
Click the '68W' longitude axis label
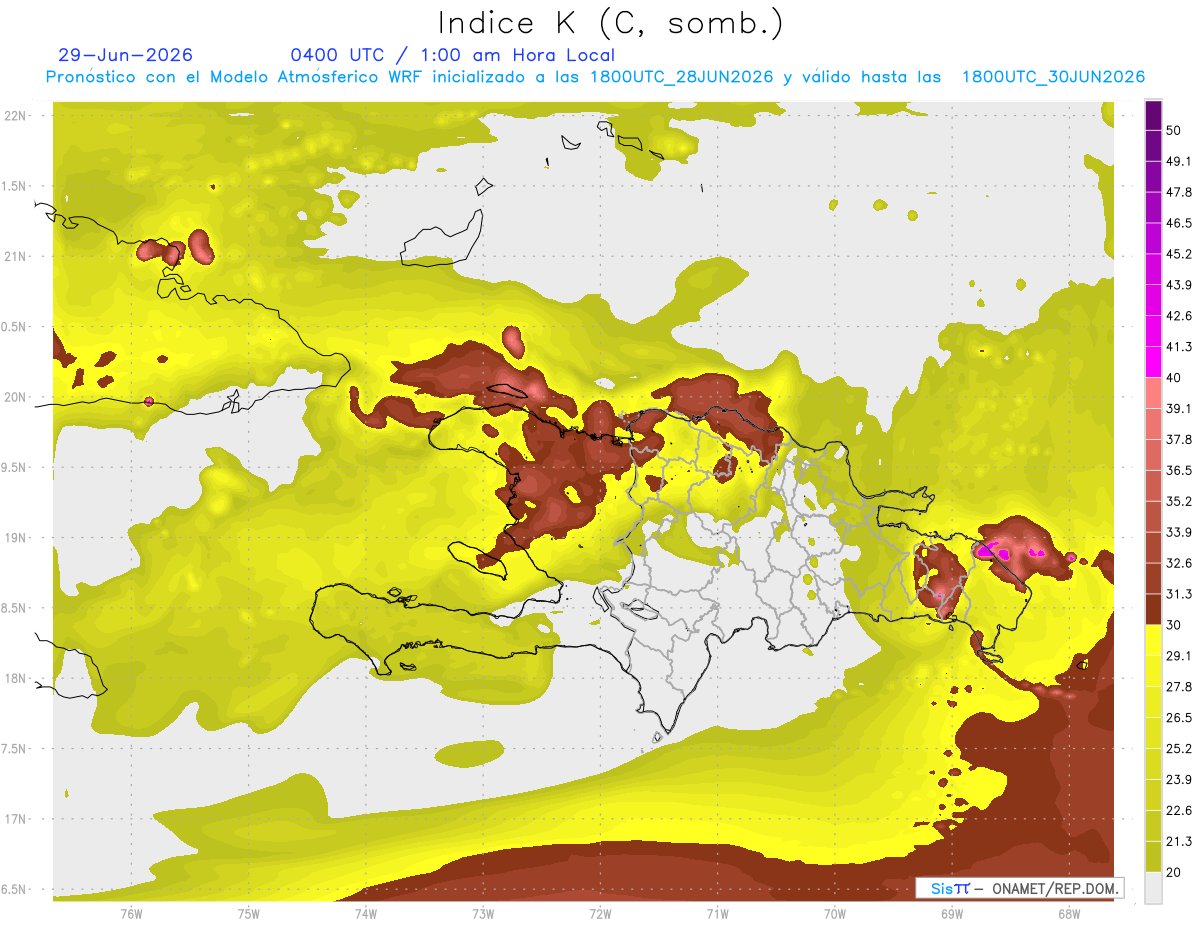(1068, 913)
